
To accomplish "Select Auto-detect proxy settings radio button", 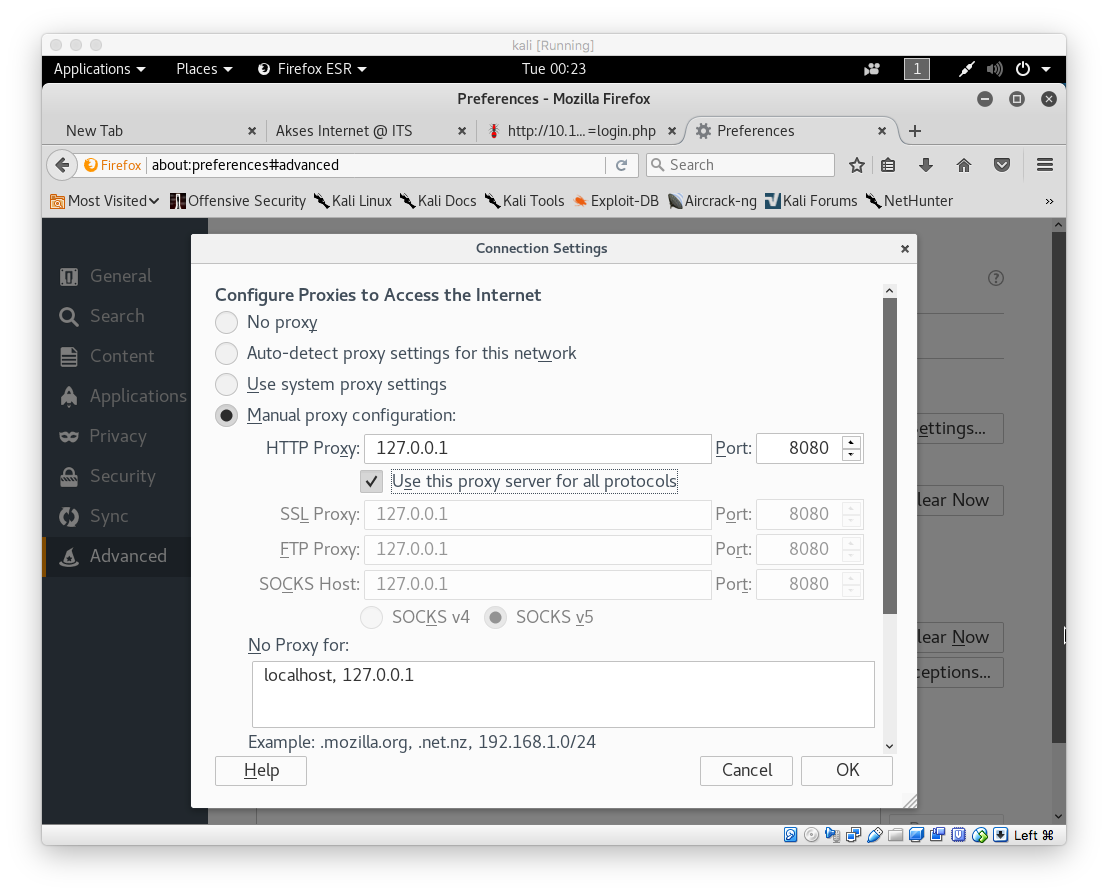I will (227, 353).
